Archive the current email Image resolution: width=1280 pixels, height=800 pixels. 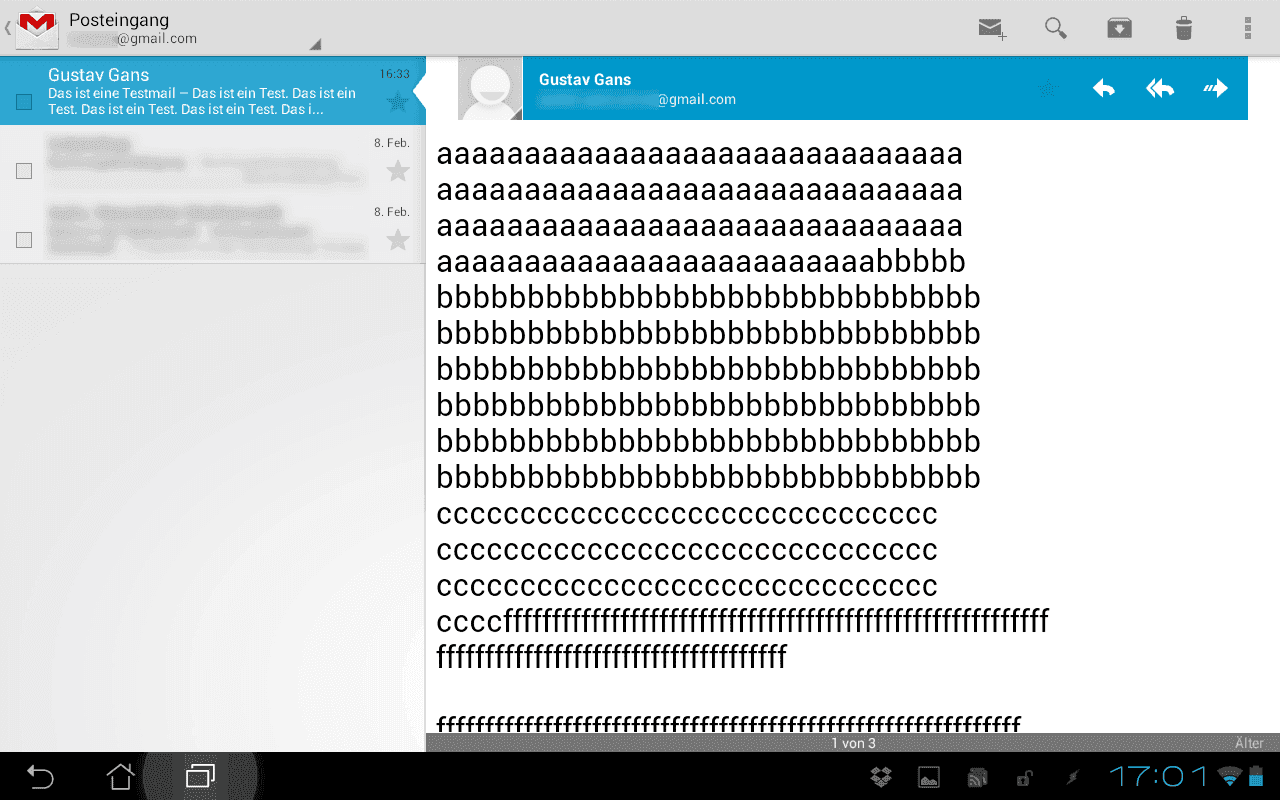coord(1119,28)
